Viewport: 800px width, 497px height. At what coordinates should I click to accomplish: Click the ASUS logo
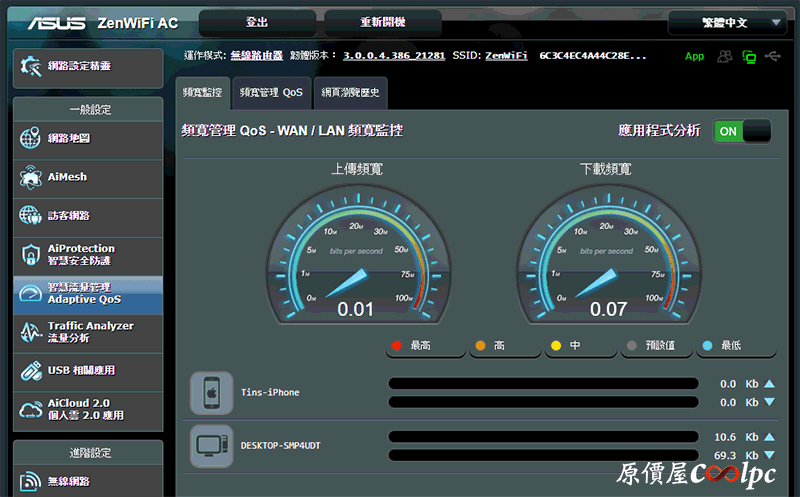click(56, 23)
